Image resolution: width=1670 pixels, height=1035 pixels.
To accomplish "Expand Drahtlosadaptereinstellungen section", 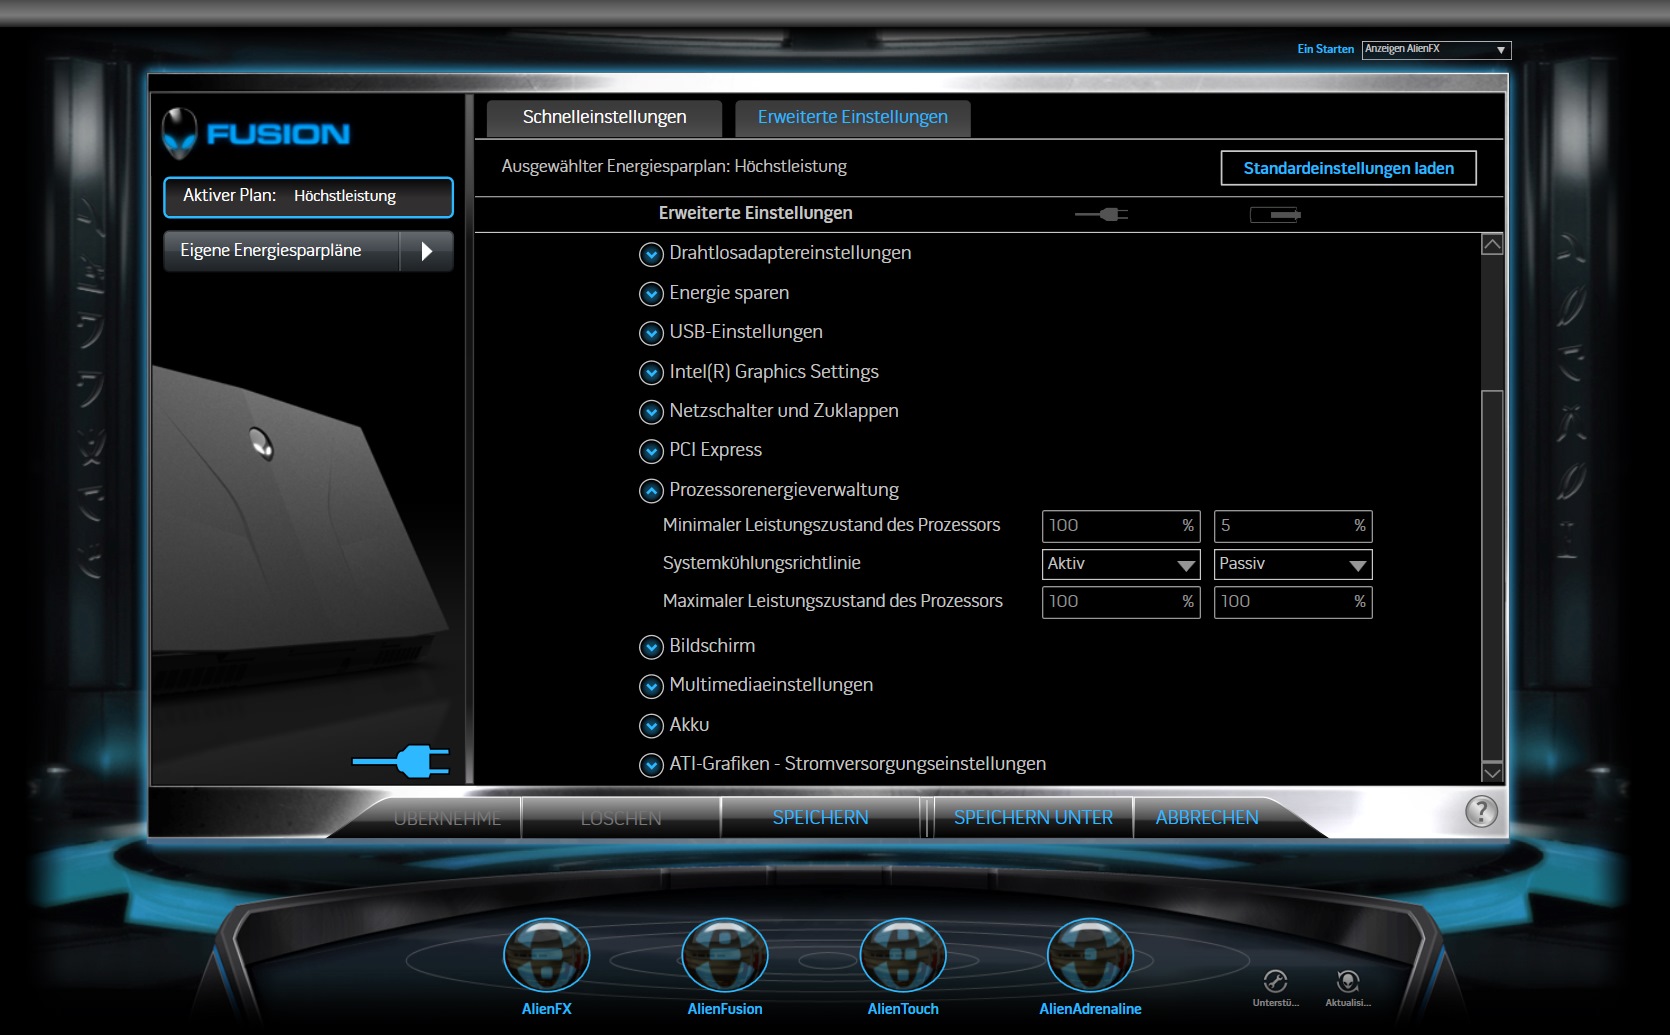I will click(x=651, y=254).
